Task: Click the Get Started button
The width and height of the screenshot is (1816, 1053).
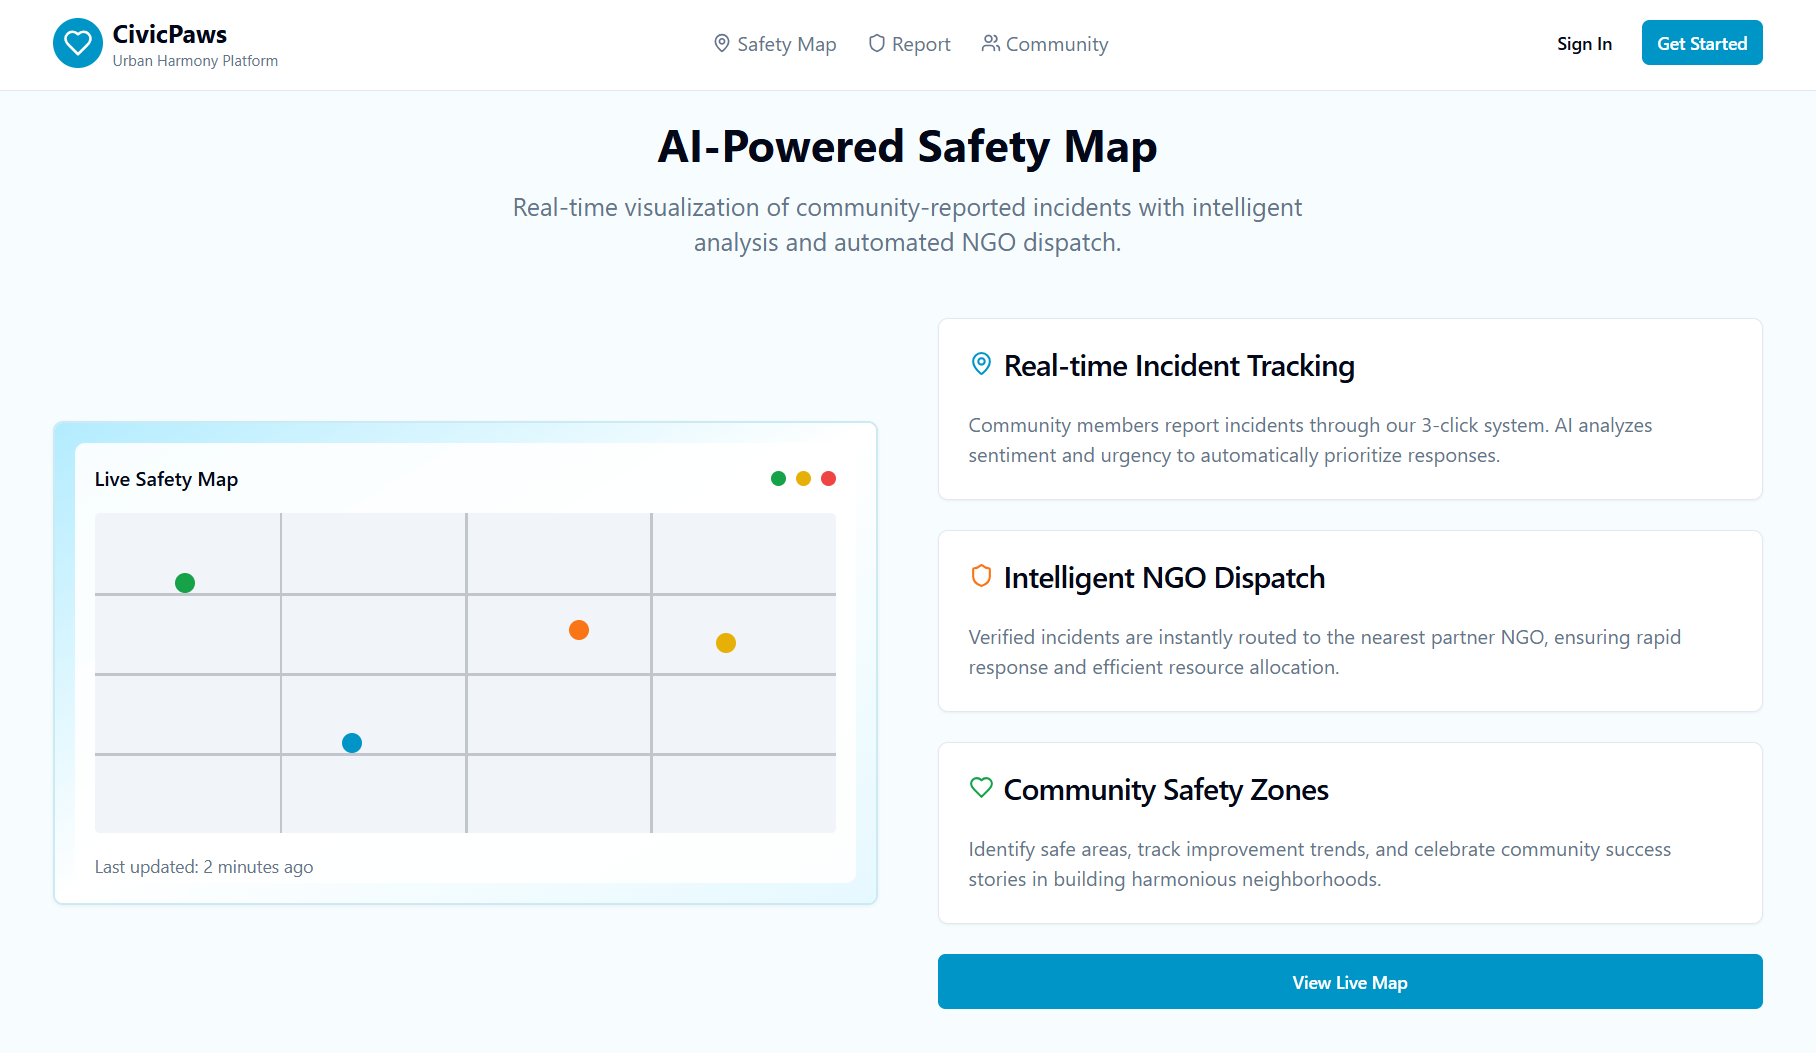Action: (1702, 43)
